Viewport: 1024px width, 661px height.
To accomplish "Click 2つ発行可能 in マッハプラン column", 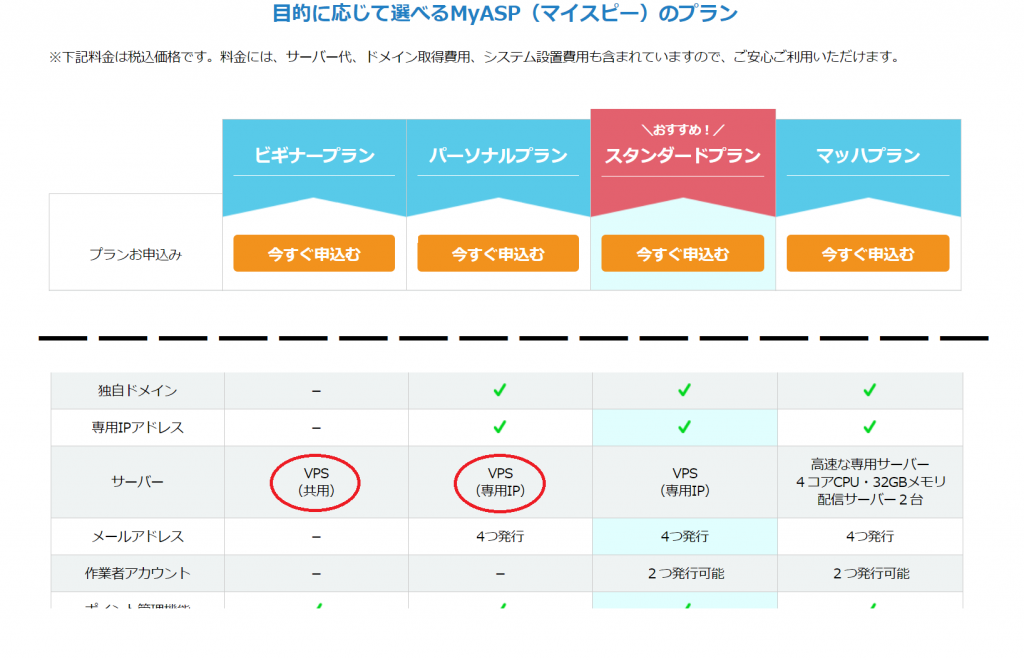I will click(x=871, y=573).
